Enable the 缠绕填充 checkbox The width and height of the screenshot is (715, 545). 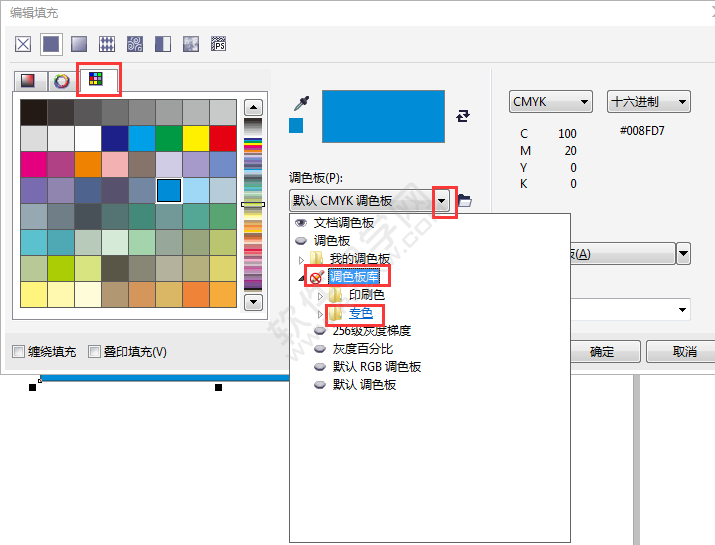18,352
